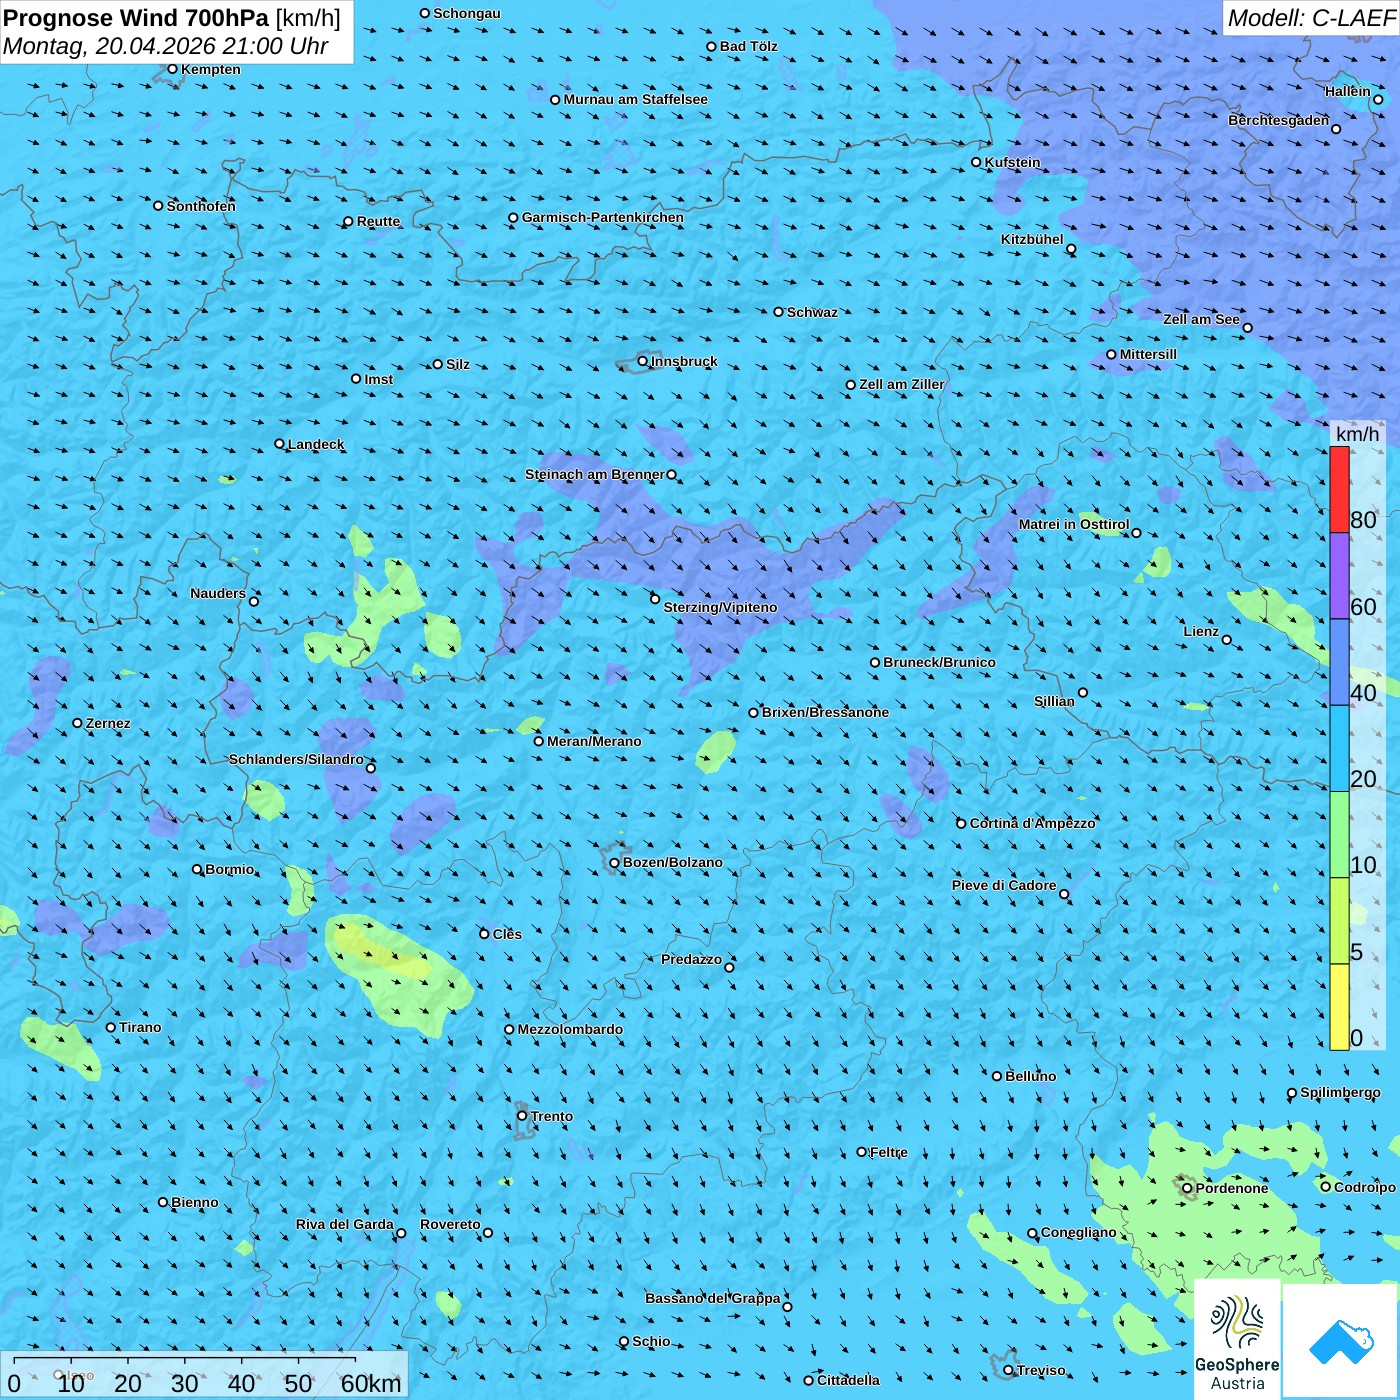Click the 'Mezzolombardo' label
Image resolution: width=1400 pixels, height=1400 pixels.
click(570, 1029)
